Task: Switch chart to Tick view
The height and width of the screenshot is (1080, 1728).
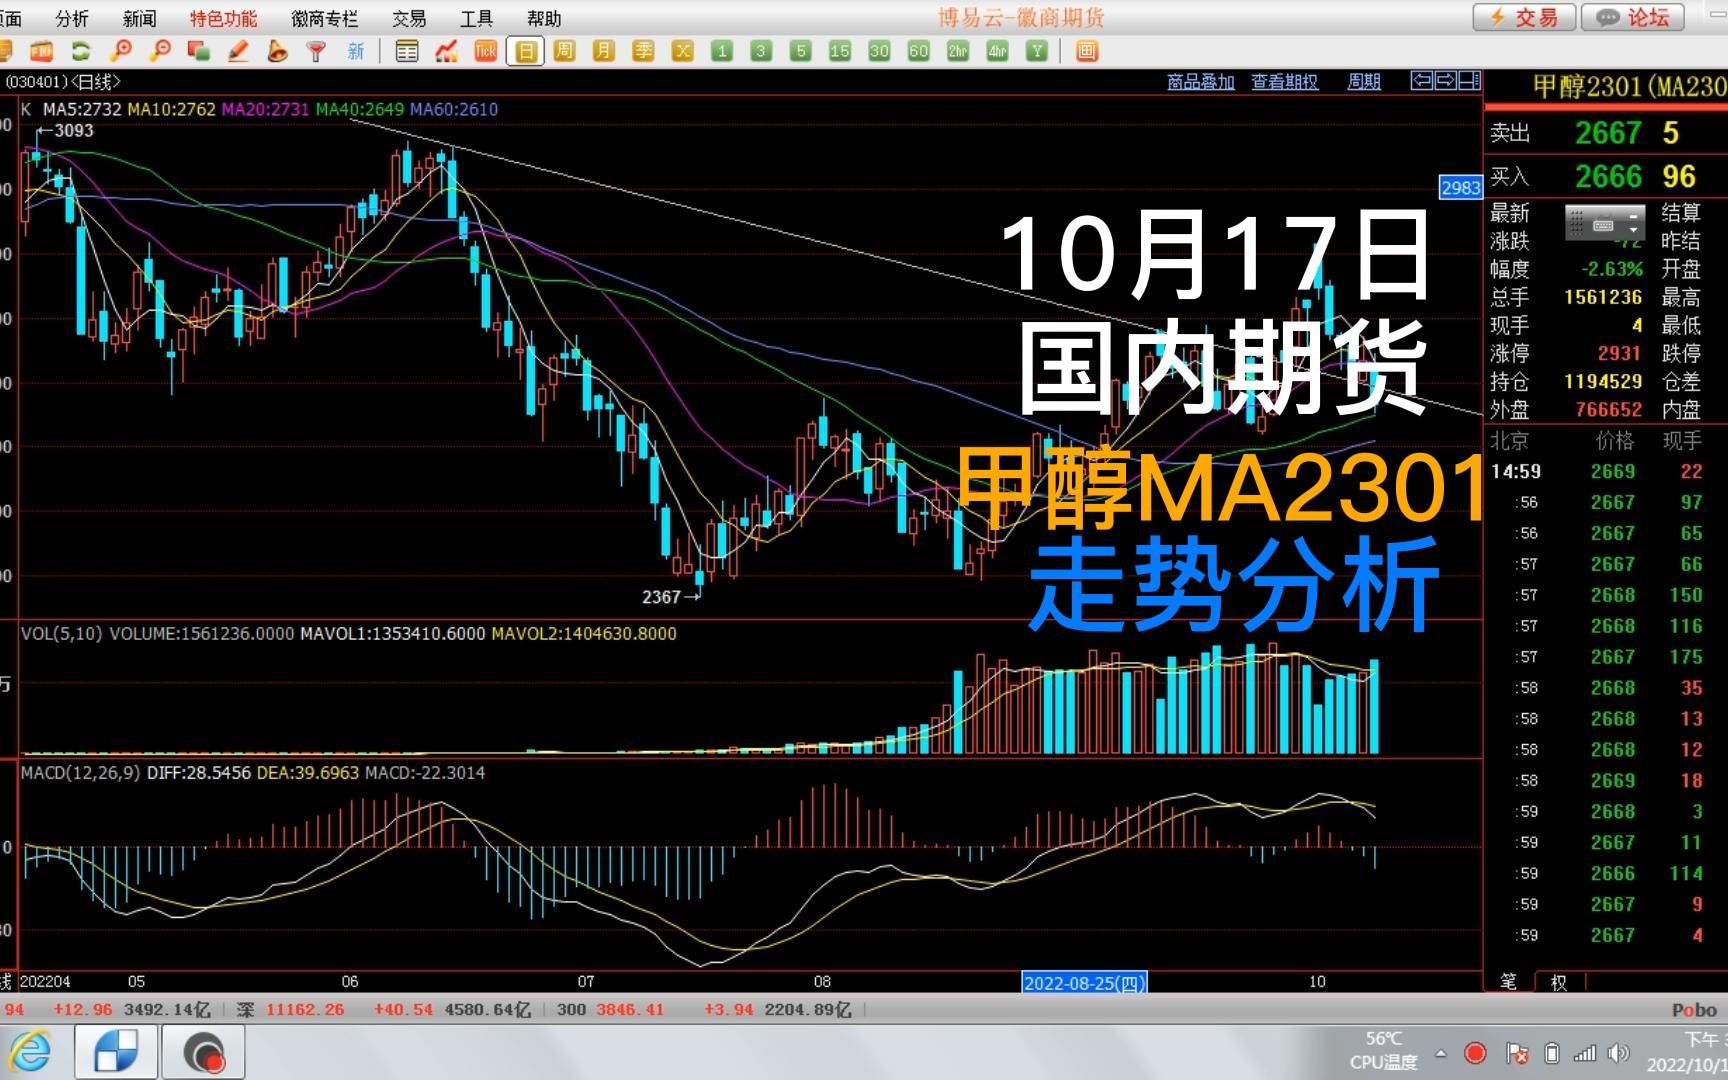Action: (x=486, y=51)
